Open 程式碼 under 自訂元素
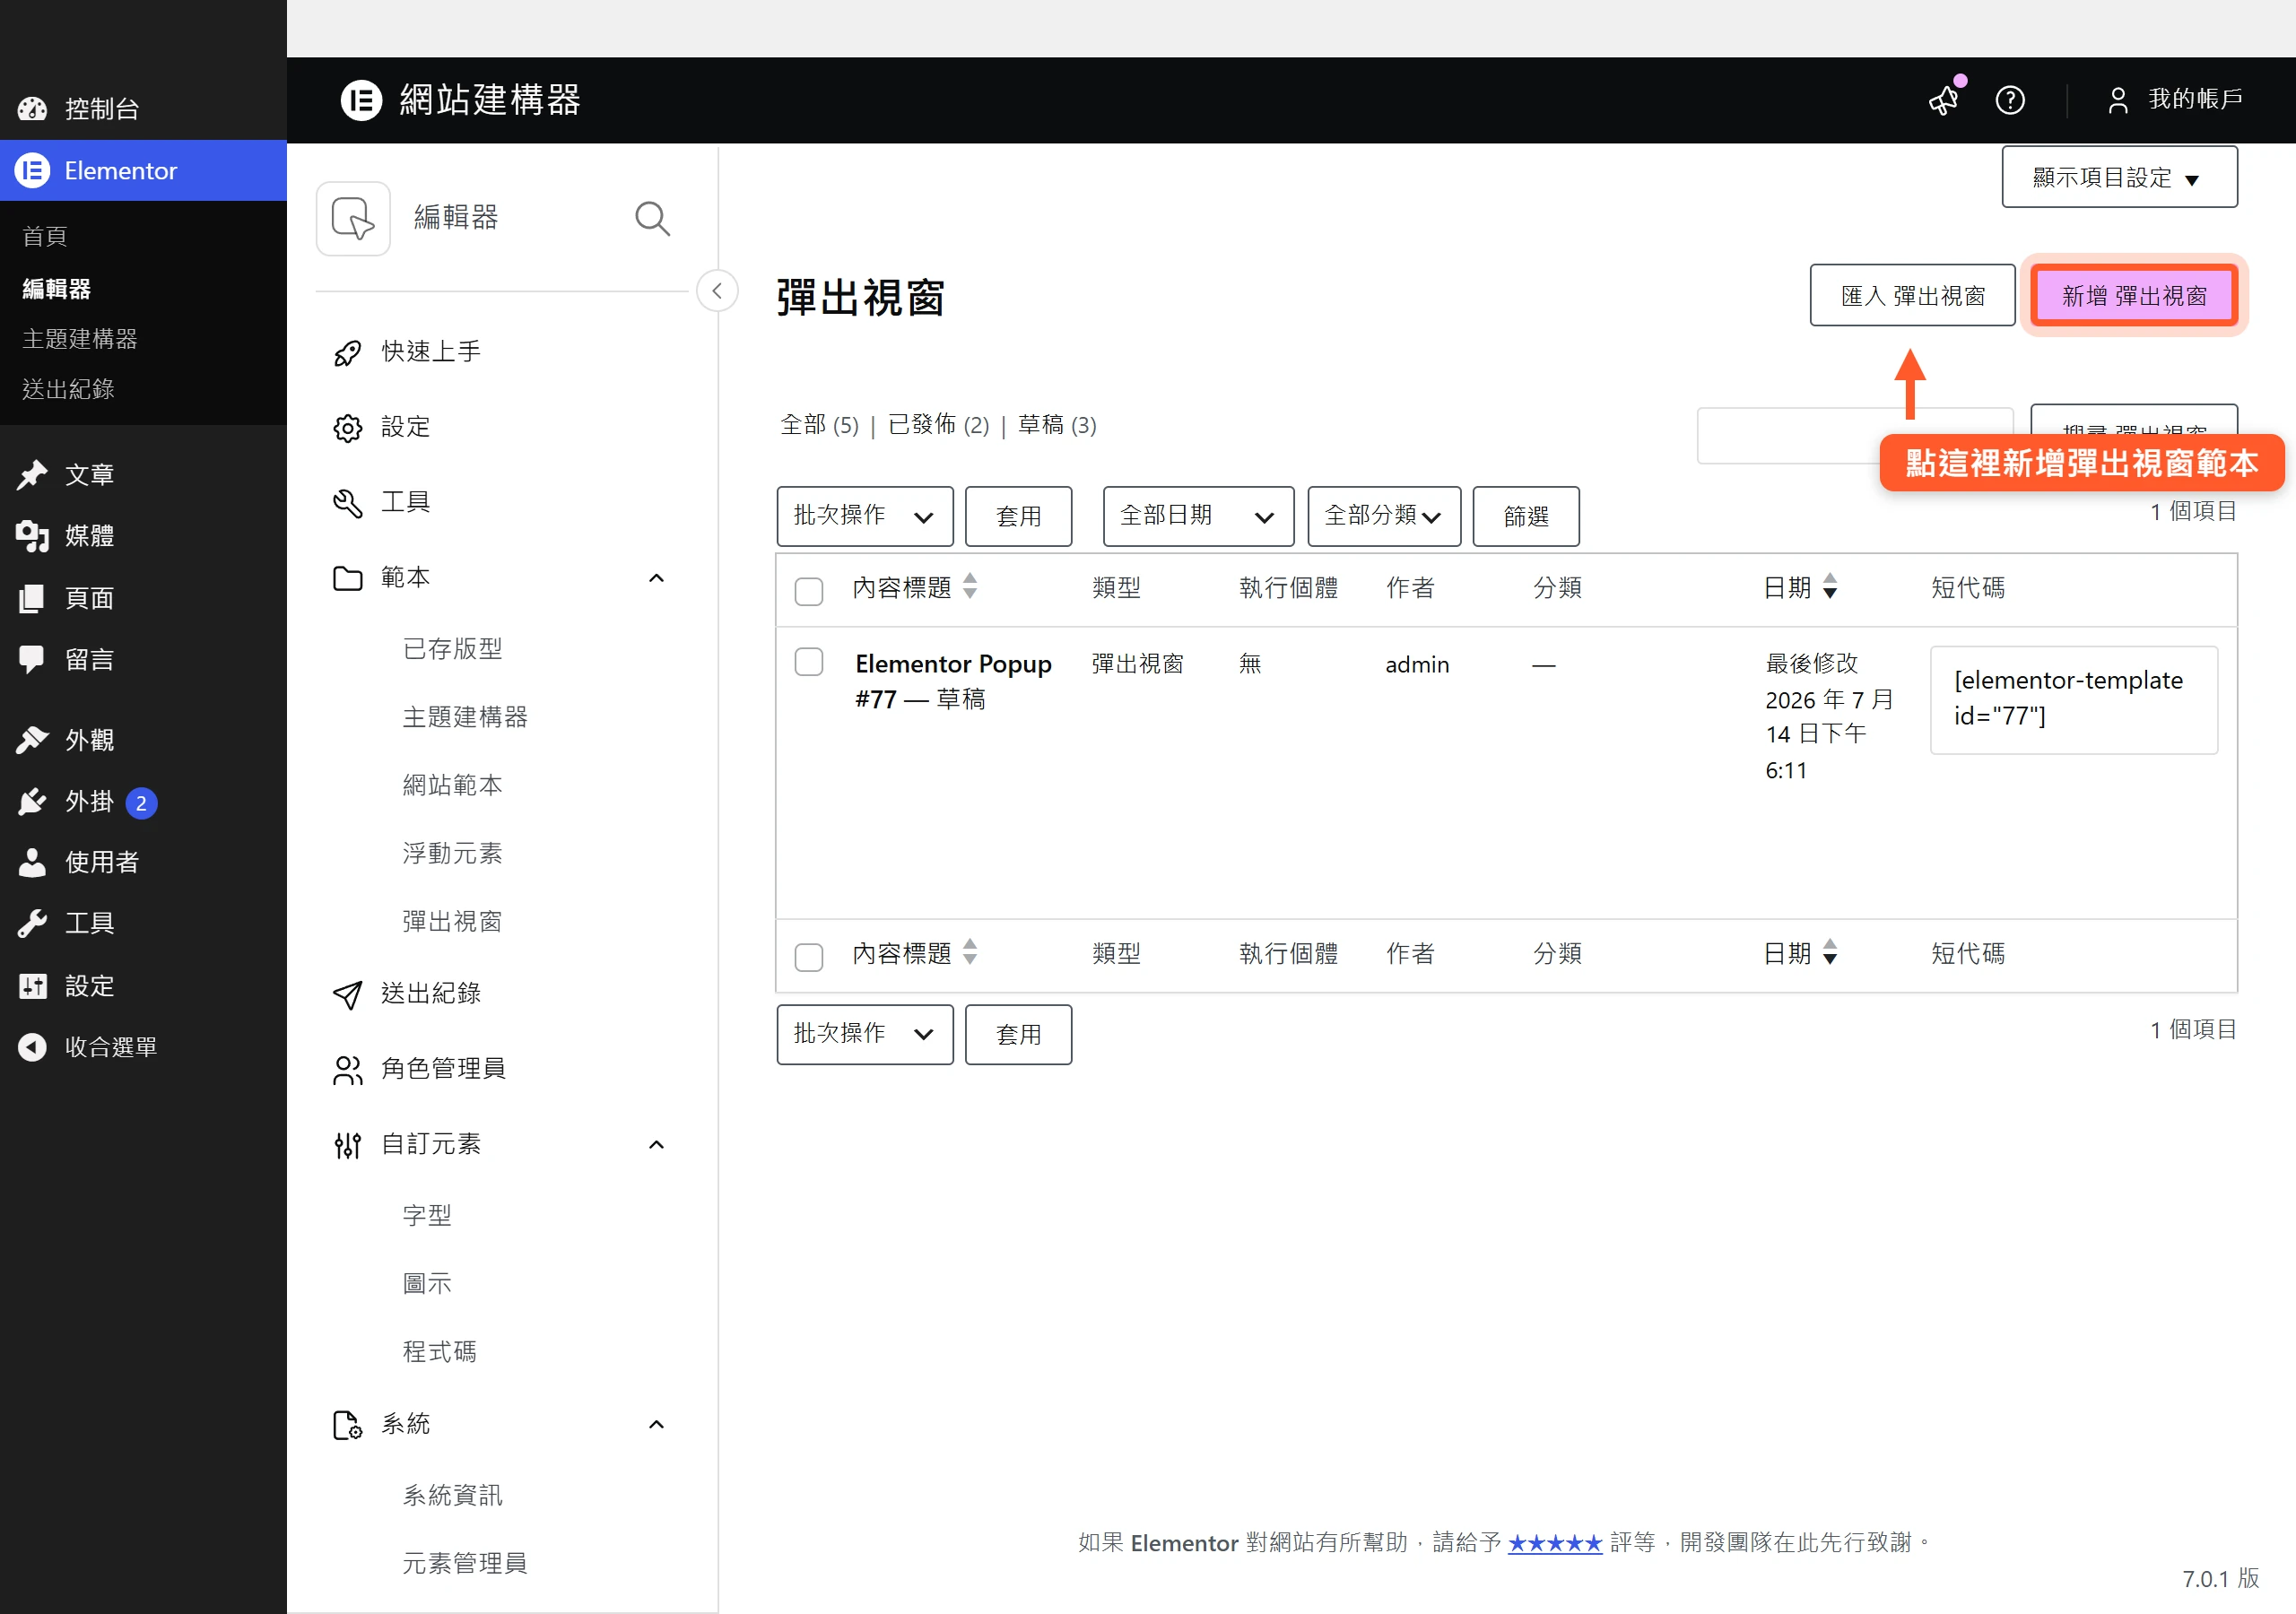The height and width of the screenshot is (1614, 2296). (x=440, y=1352)
